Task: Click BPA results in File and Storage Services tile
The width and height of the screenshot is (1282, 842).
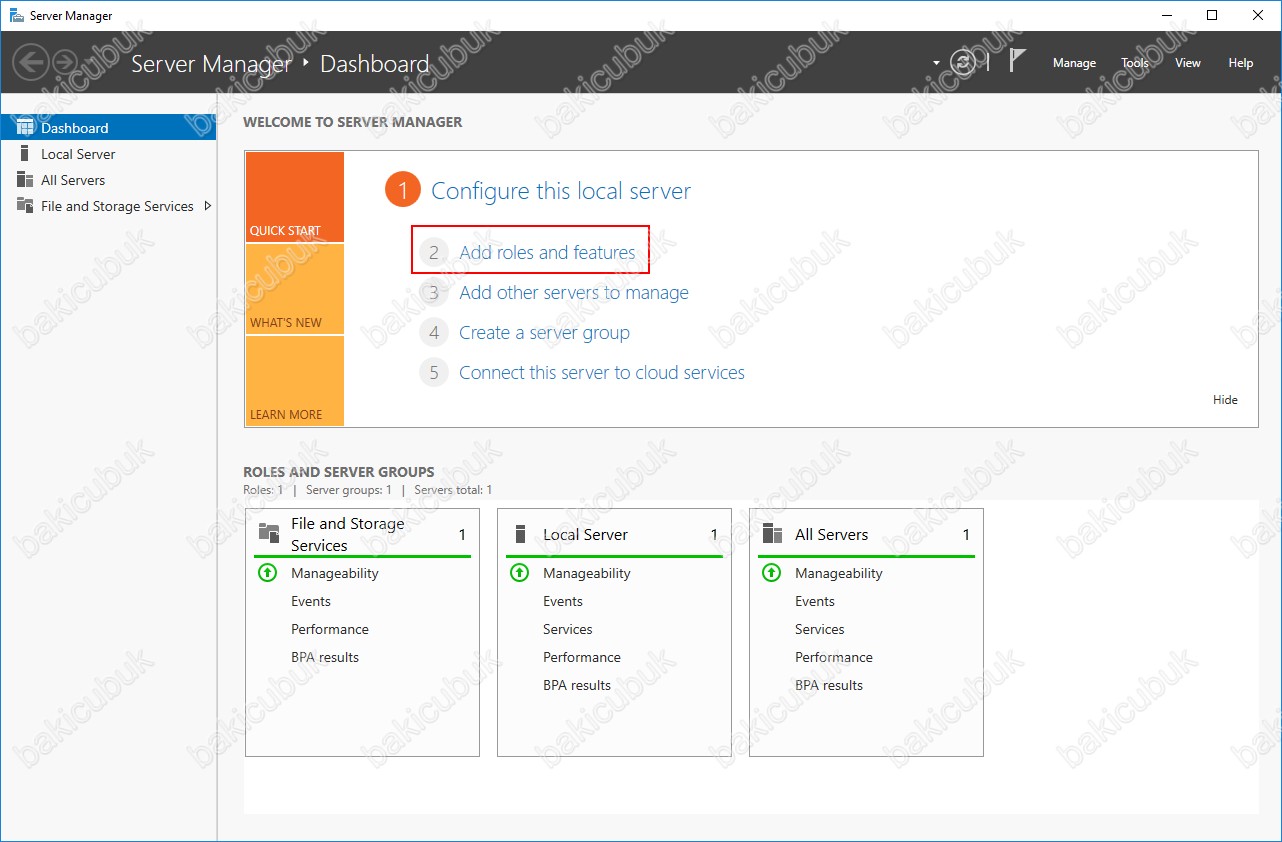Action: (325, 657)
